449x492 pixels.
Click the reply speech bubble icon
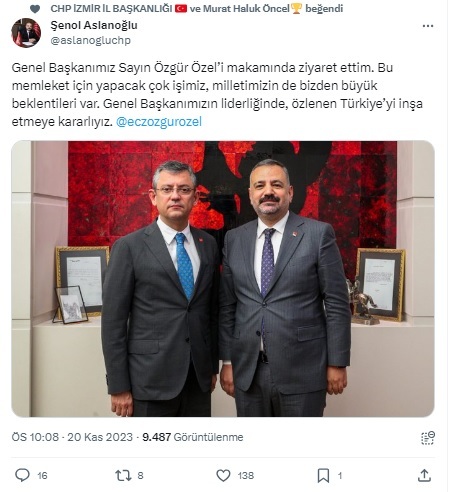point(23,475)
